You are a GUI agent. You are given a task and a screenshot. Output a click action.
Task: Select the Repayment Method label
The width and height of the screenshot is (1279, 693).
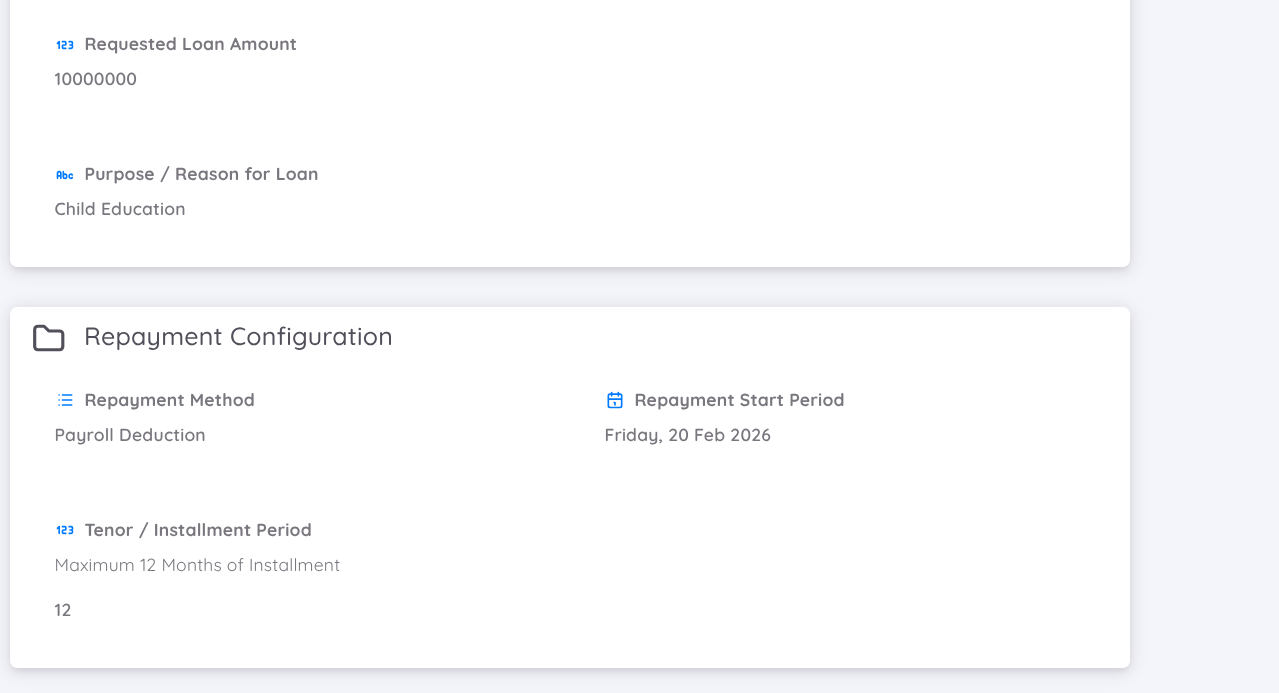[x=169, y=400]
